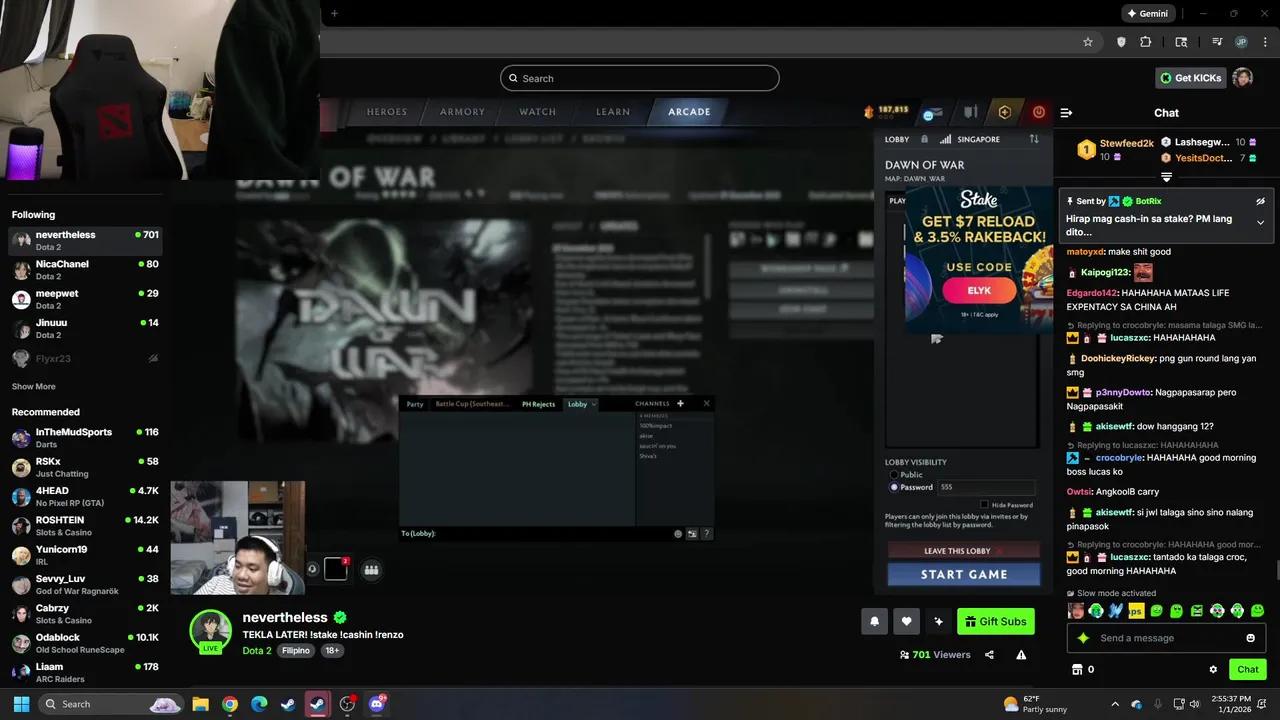1280x720 pixels.
Task: Open Dota chat emoticon picker
Action: coord(678,534)
